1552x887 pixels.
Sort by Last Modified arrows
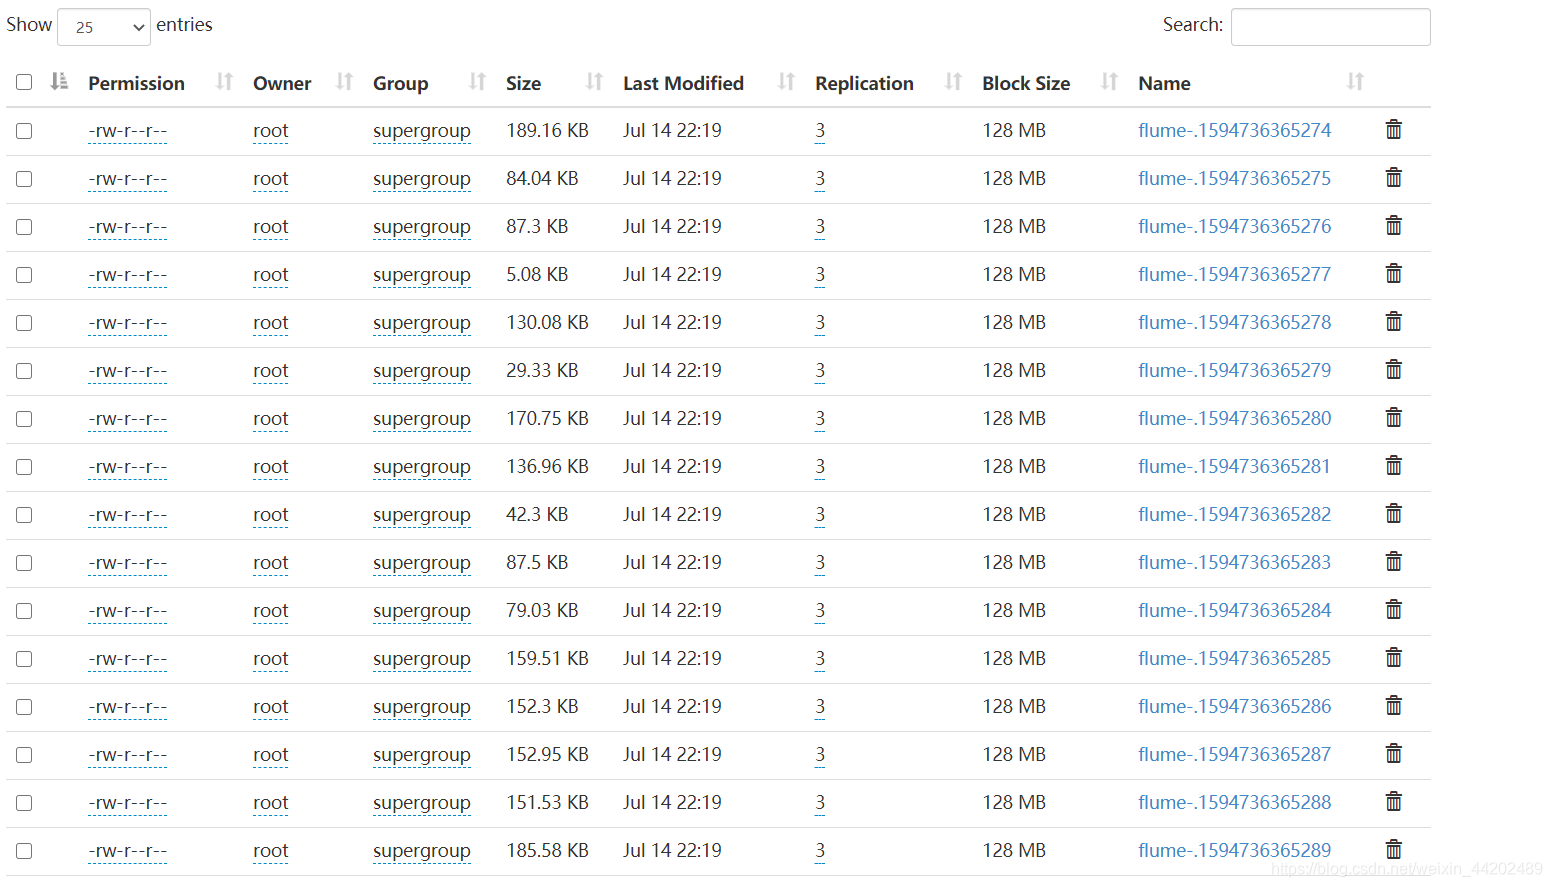pyautogui.click(x=786, y=82)
